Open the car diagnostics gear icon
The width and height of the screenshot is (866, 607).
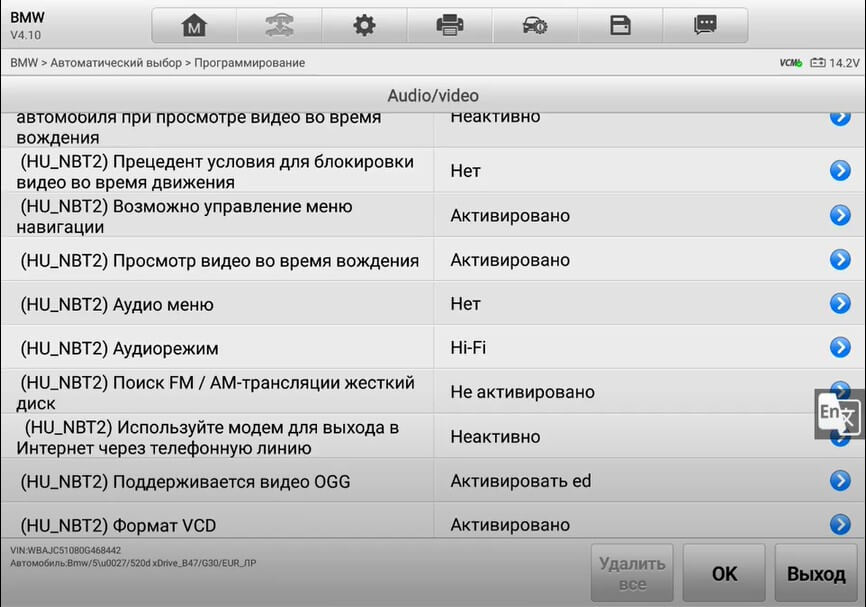point(535,25)
